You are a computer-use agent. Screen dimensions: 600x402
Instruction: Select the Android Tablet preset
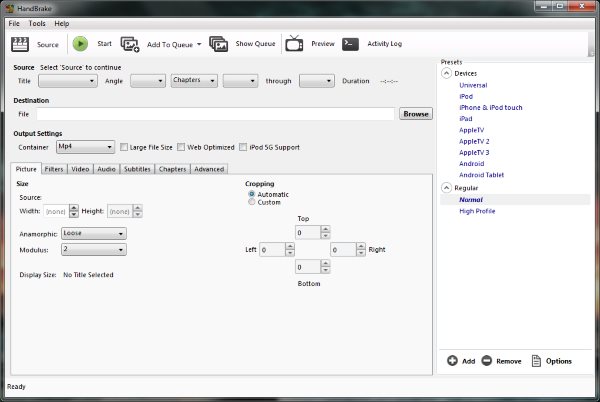(x=481, y=175)
